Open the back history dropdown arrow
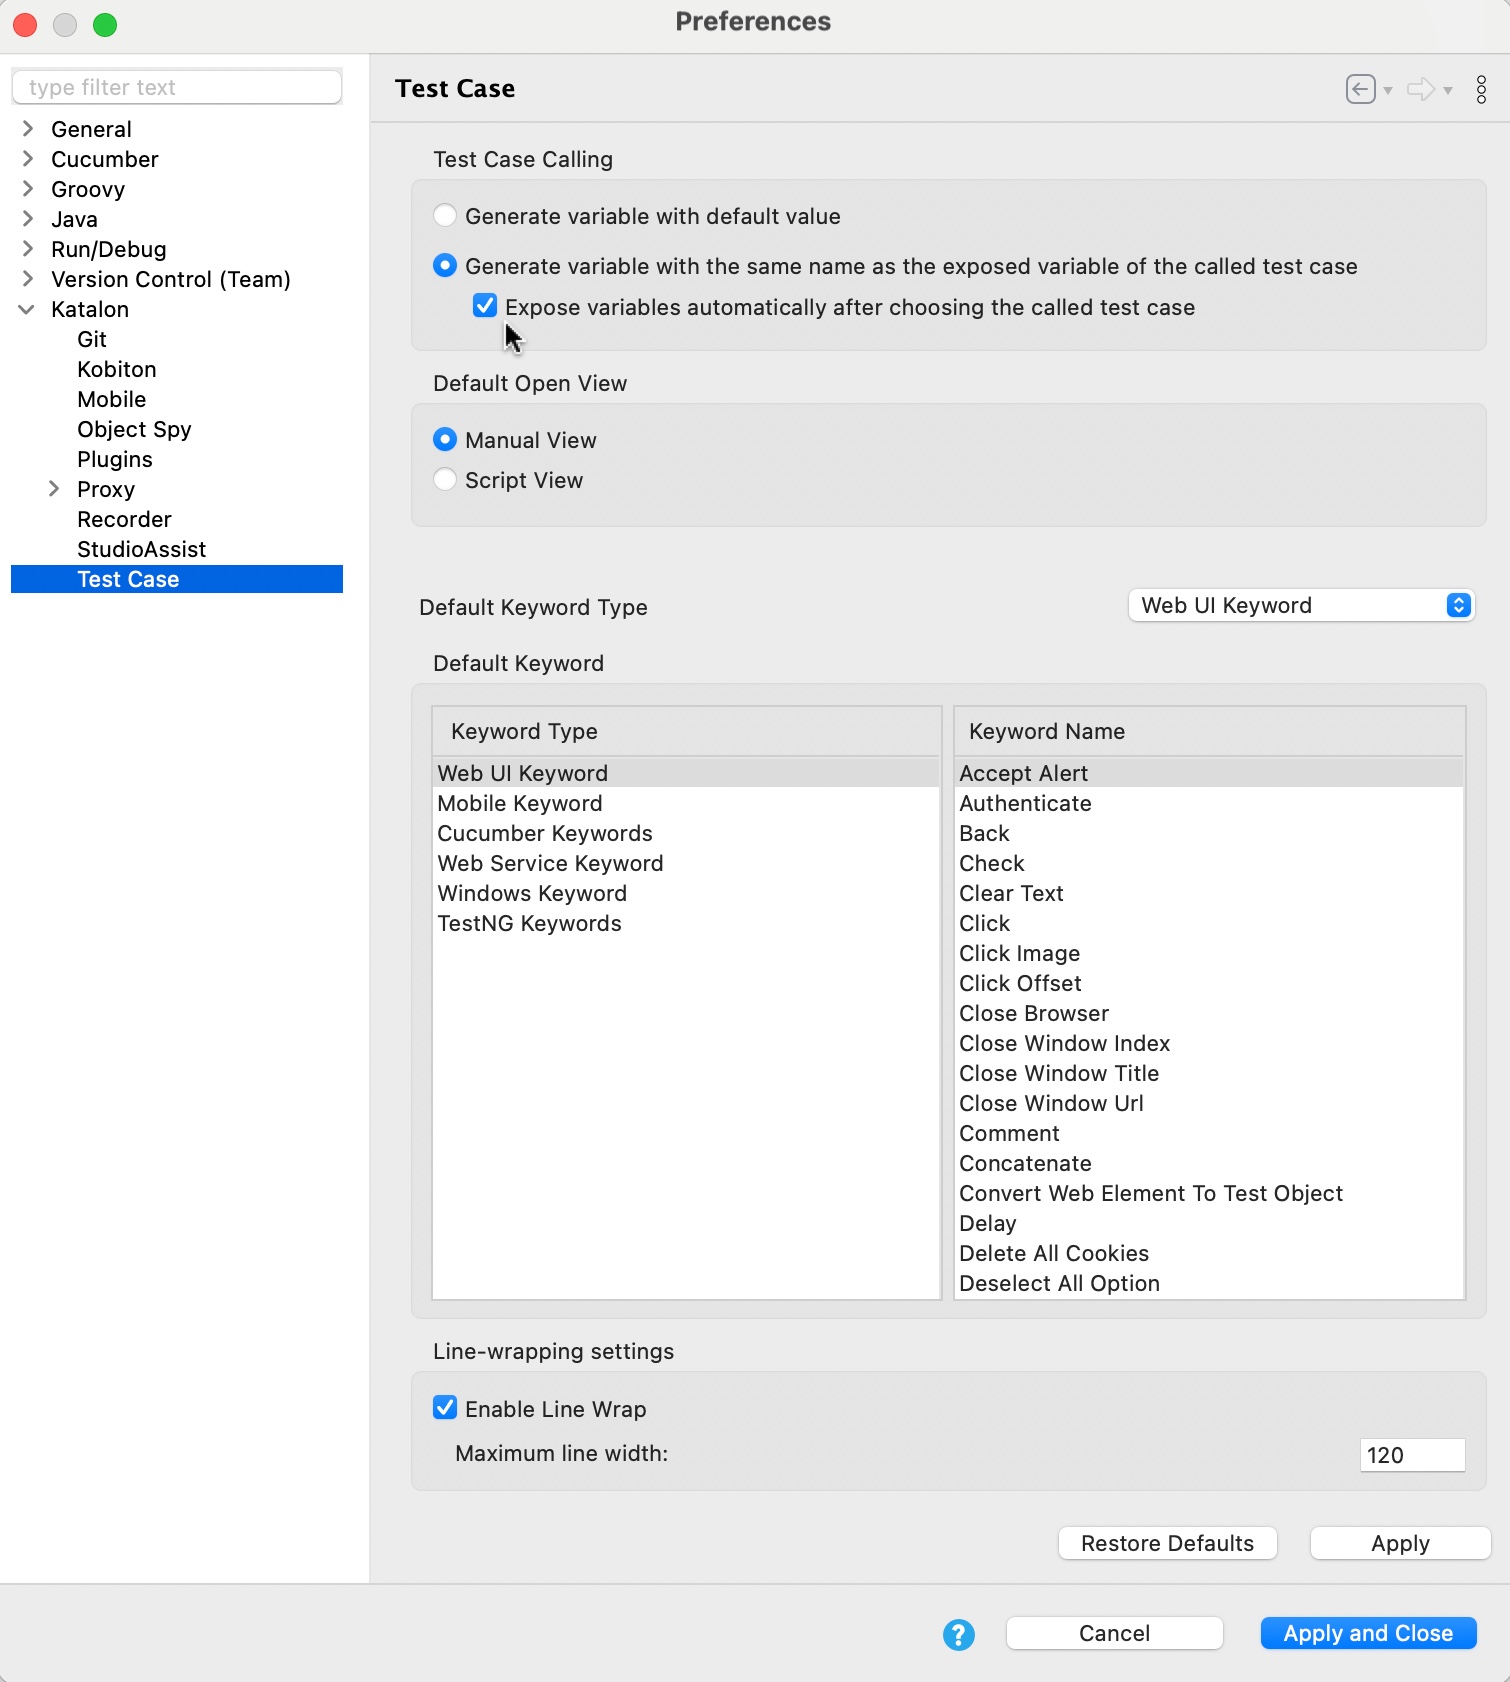 coord(1388,91)
